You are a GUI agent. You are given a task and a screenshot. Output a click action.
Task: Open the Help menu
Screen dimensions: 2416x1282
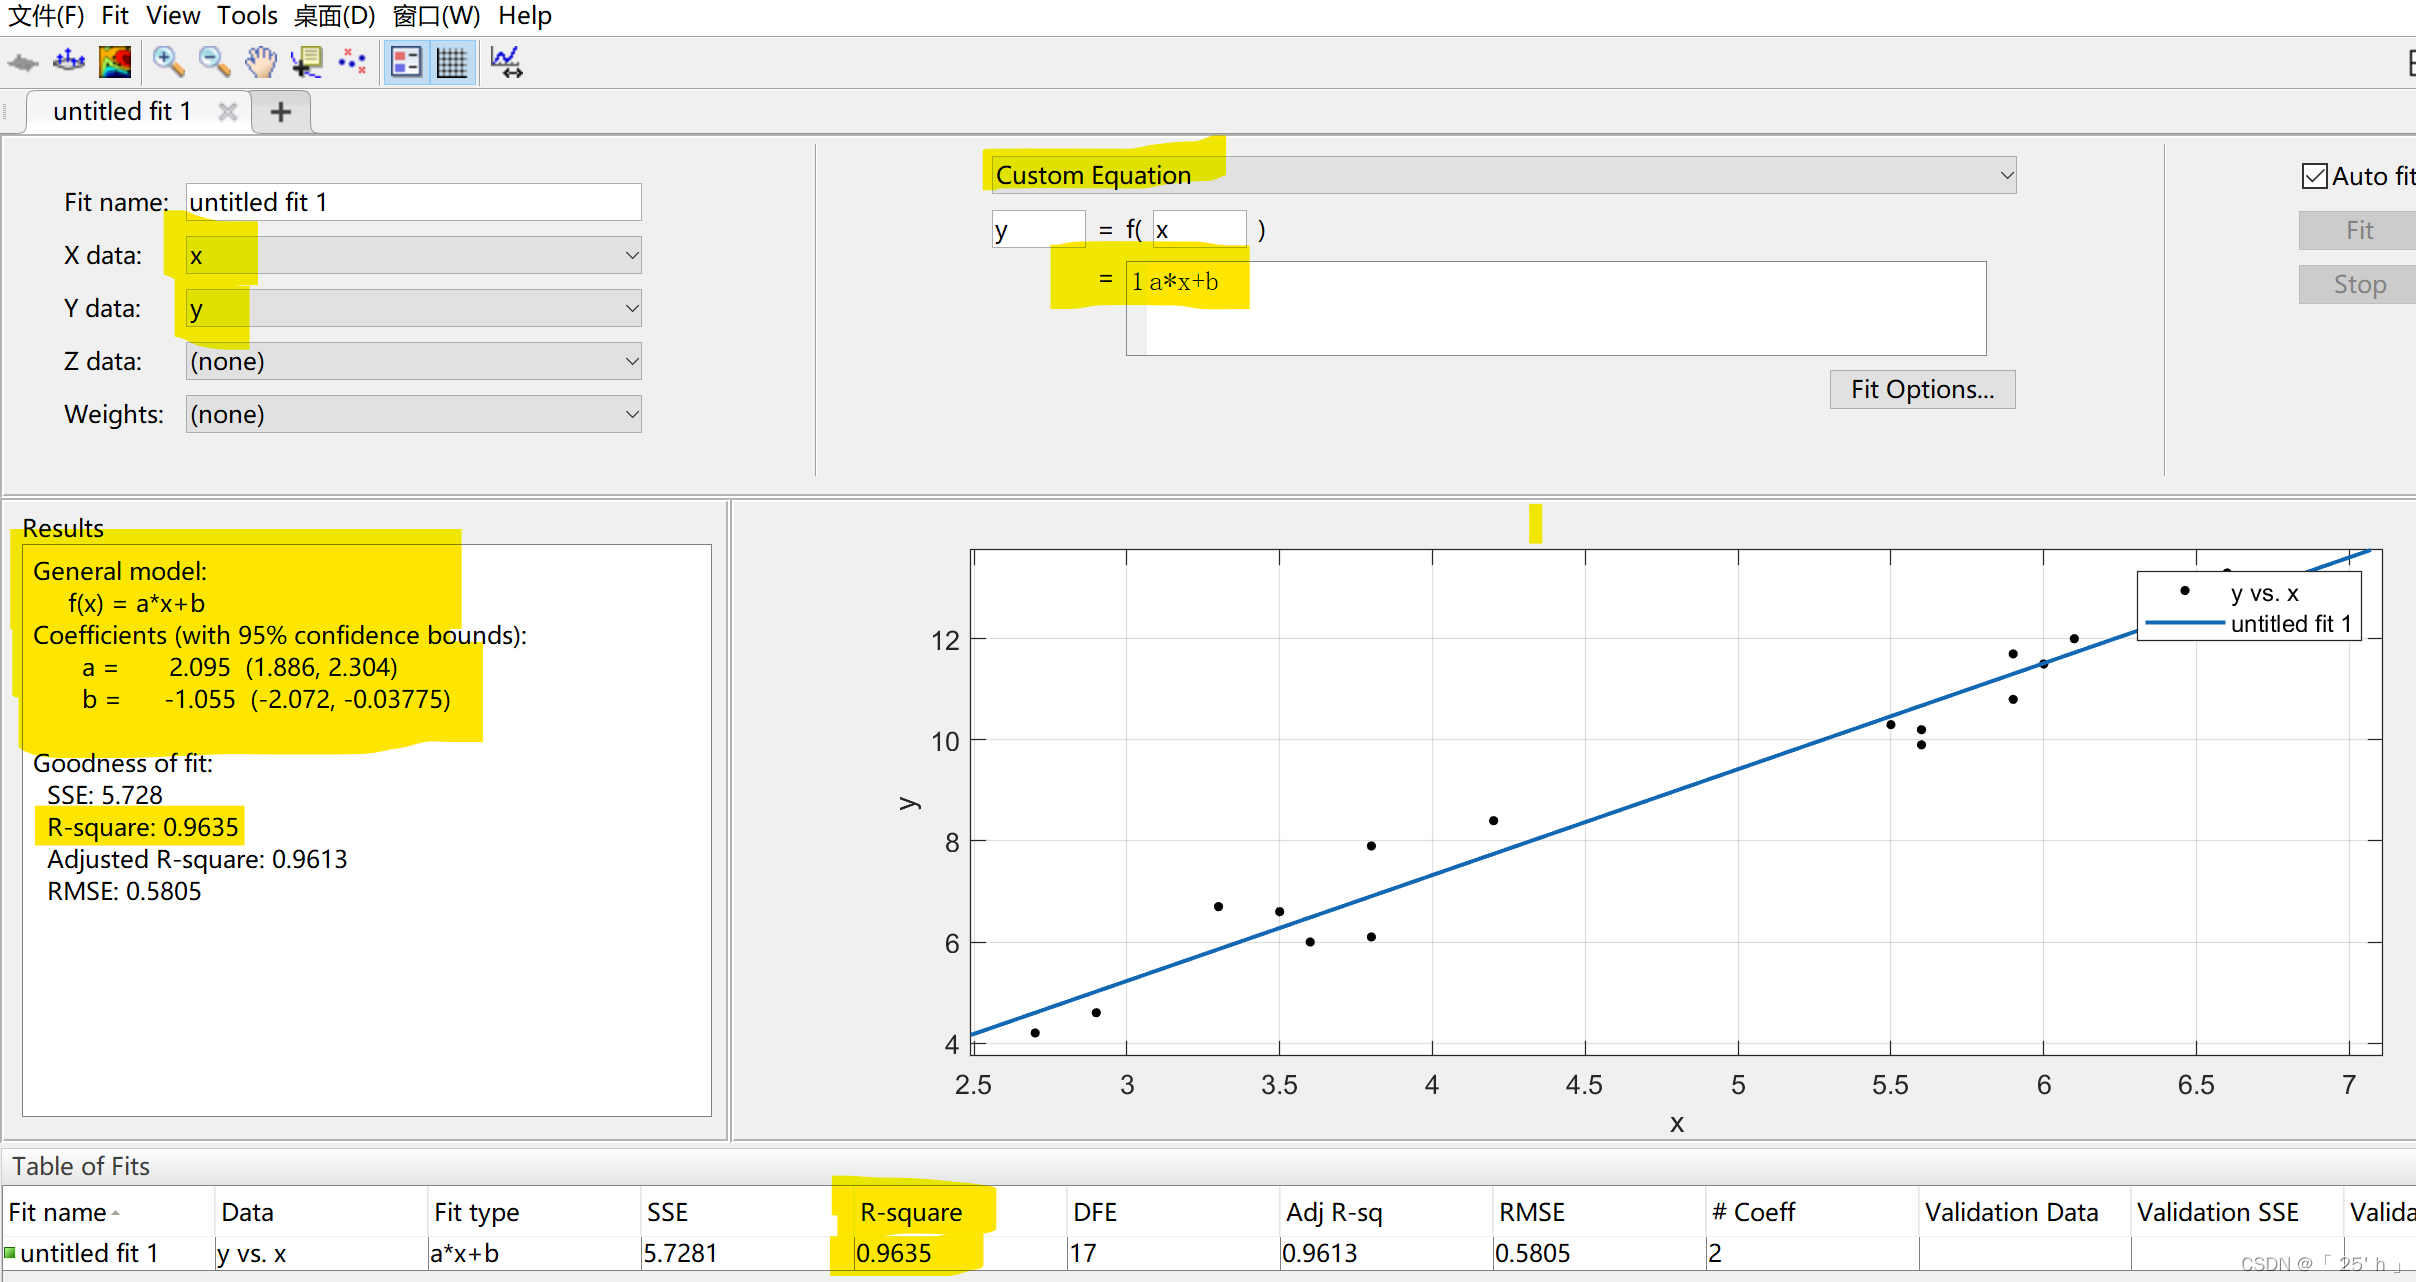(525, 16)
